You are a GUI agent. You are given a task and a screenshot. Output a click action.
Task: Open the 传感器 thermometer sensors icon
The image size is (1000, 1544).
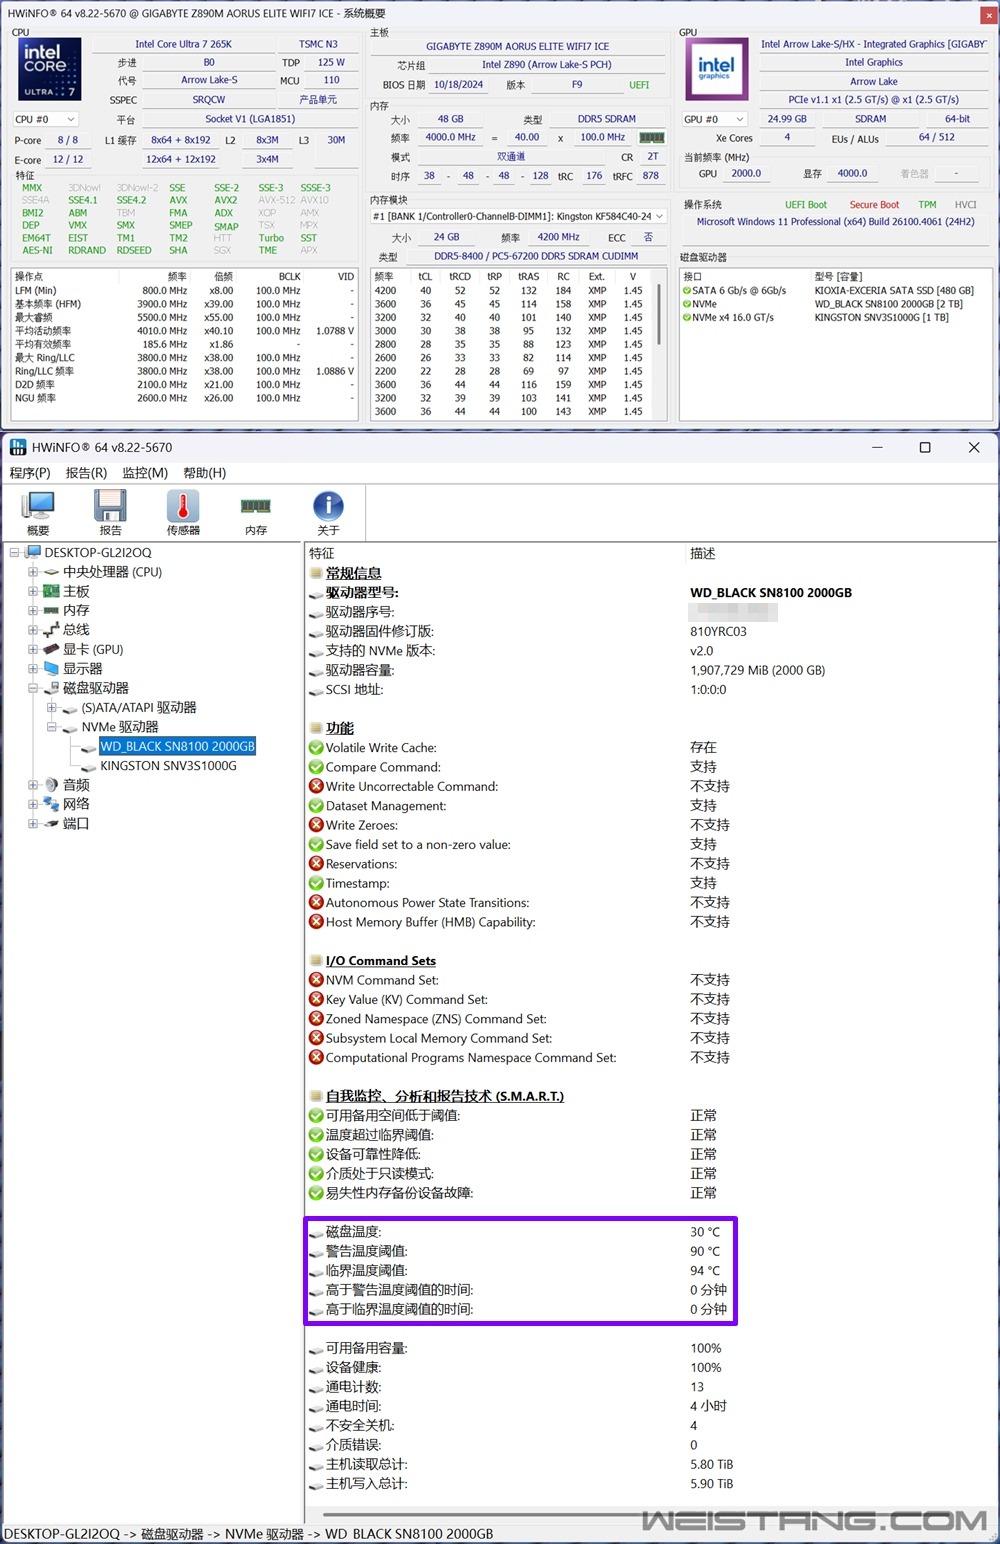[x=183, y=512]
